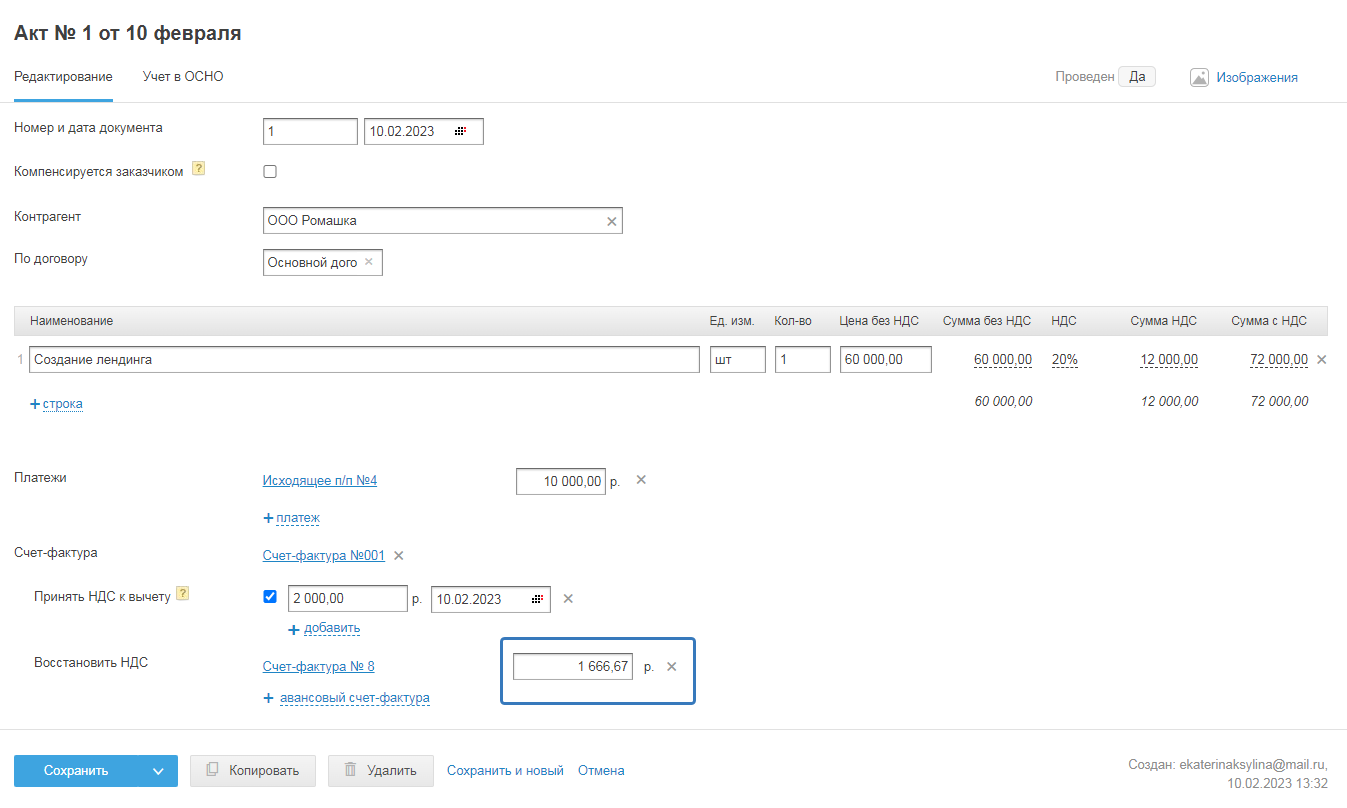
Task: Open the Исходящее п/п №4 payment link
Action: 320,481
